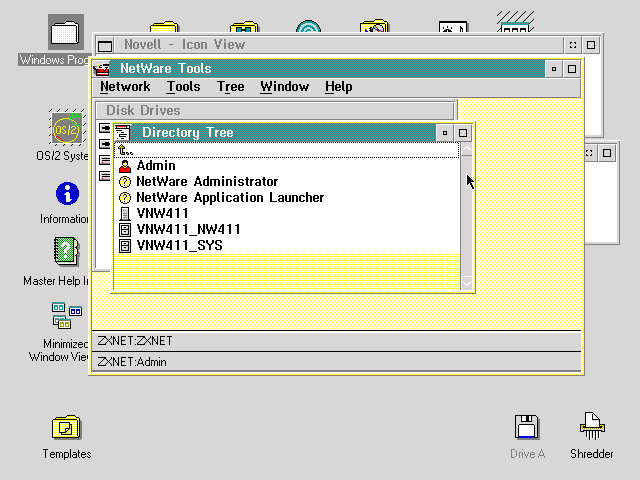
Task: Select the VNW411_NW411 label
Action: (x=188, y=229)
